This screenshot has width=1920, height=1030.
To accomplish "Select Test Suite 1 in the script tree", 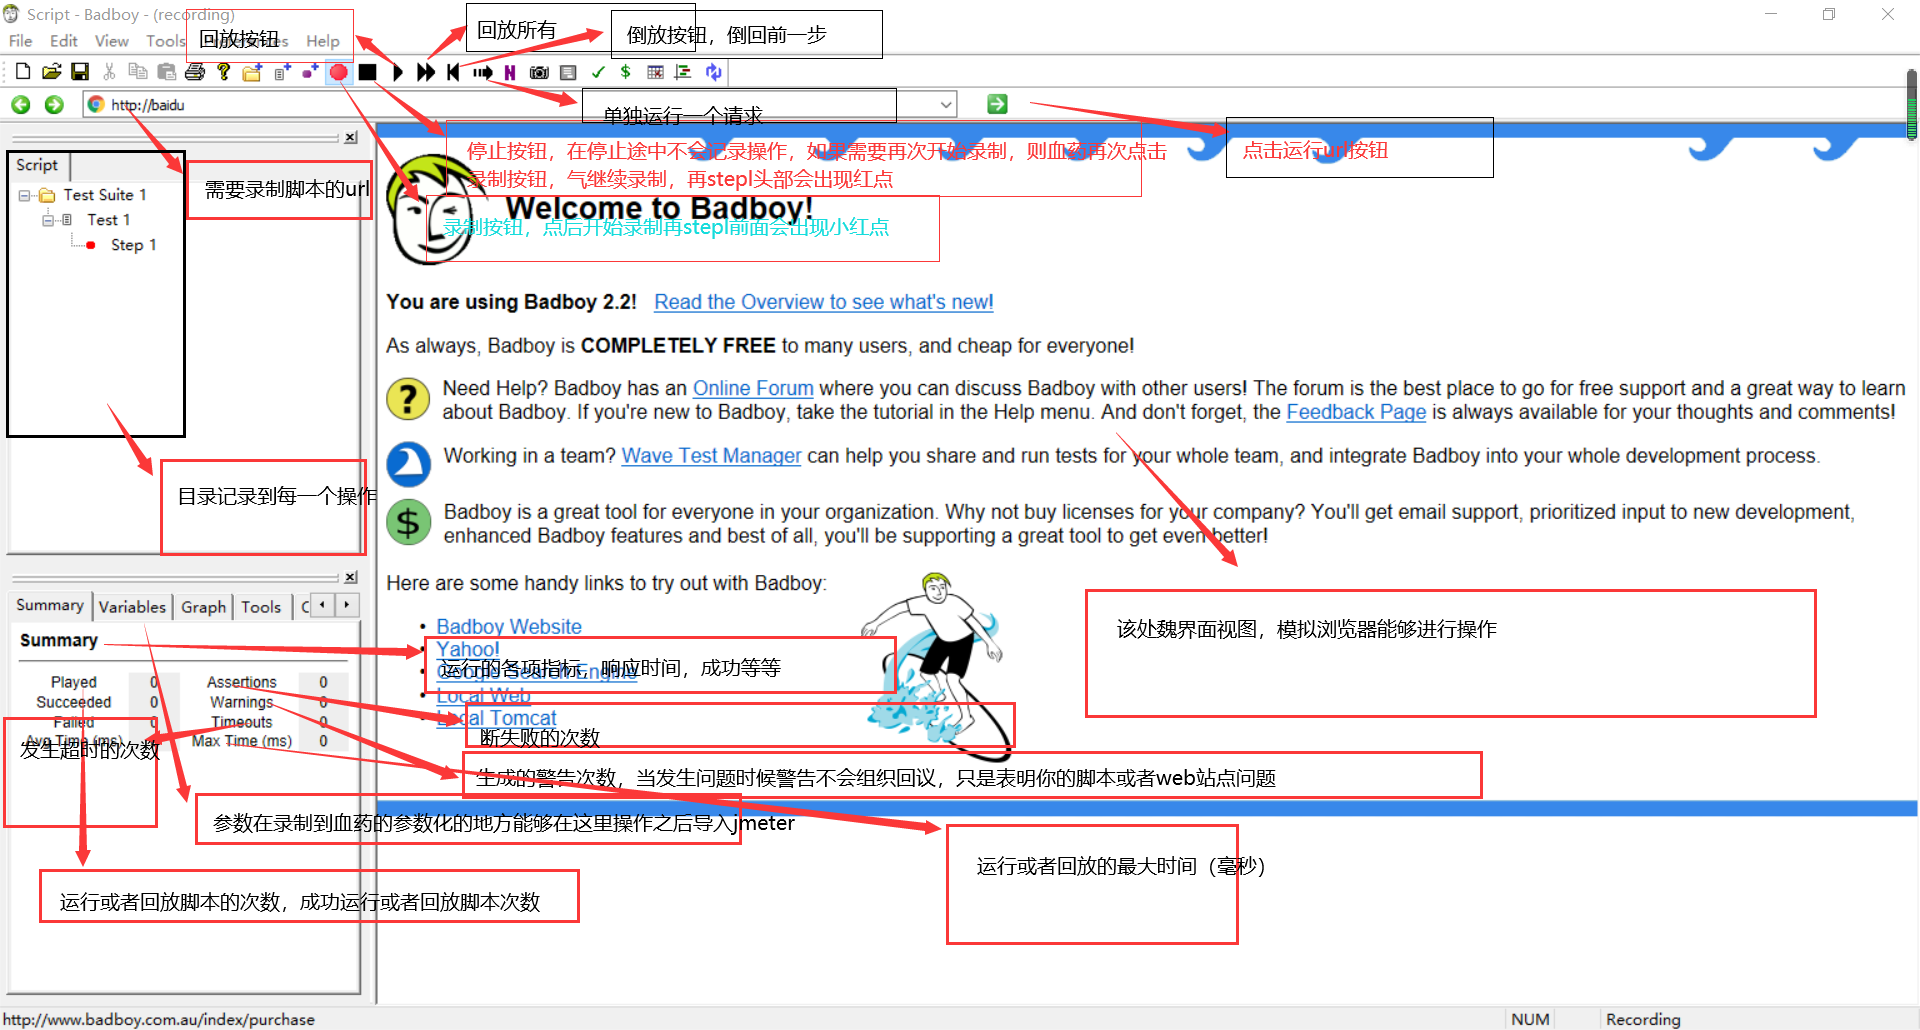I will coord(105,195).
